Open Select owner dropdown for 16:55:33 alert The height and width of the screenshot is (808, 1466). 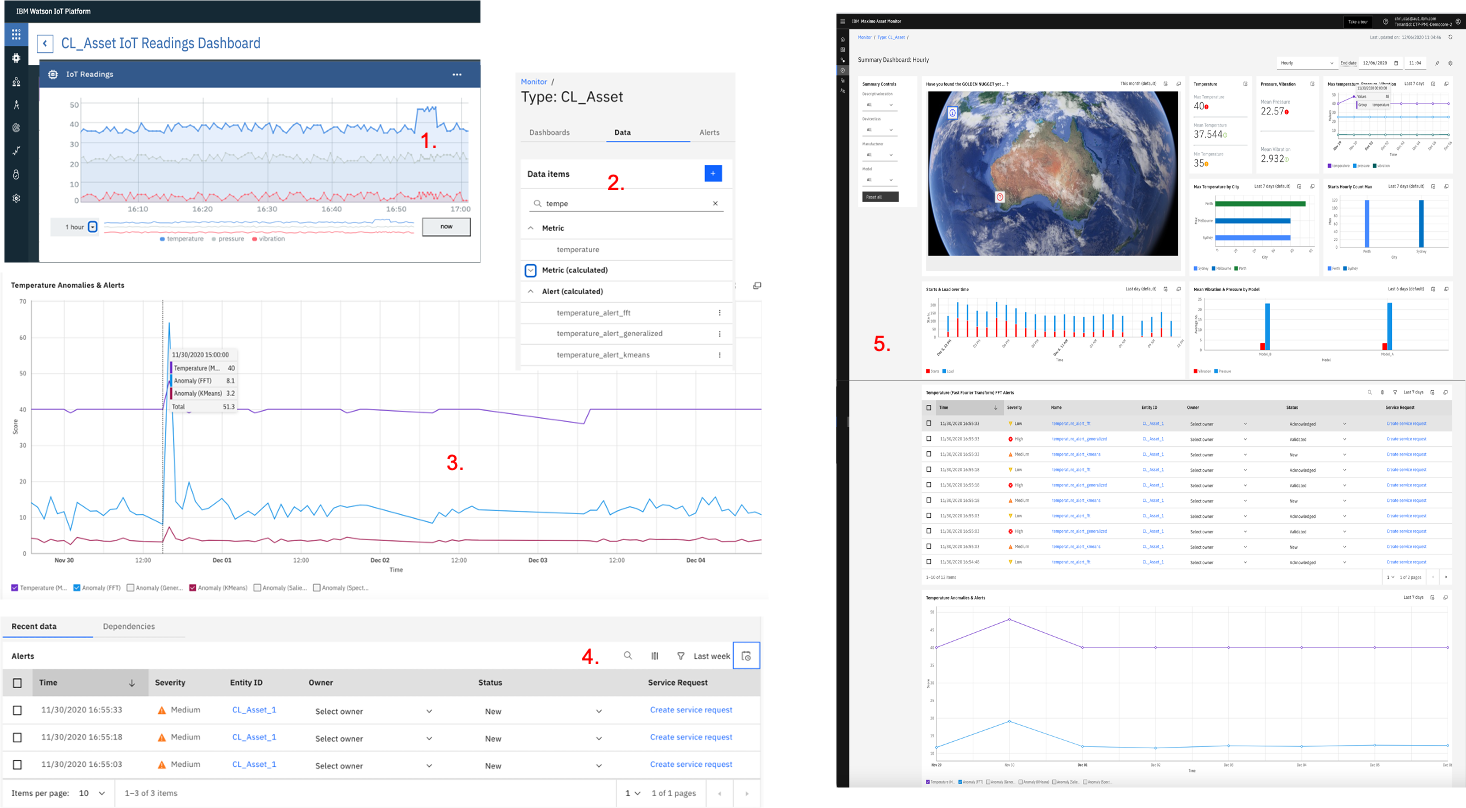click(374, 711)
